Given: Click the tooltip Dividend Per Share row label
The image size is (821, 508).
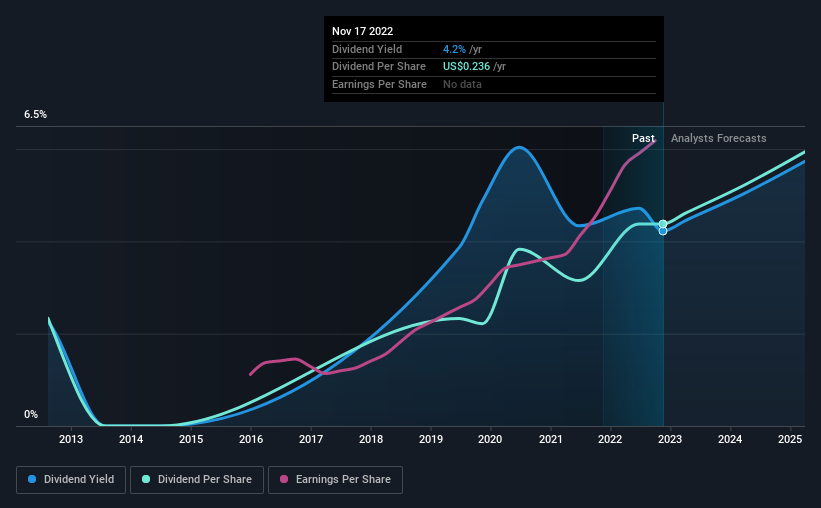Looking at the screenshot, I should click(379, 67).
